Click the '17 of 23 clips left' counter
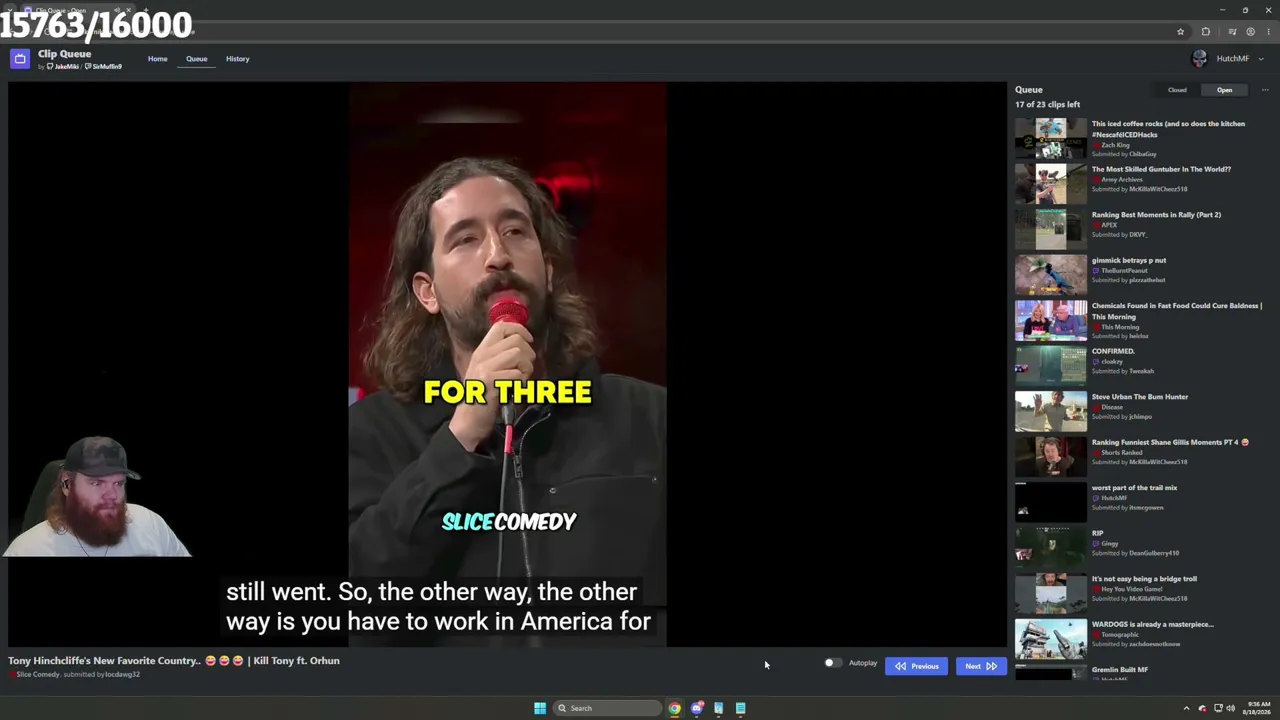1280x720 pixels. pos(1047,105)
